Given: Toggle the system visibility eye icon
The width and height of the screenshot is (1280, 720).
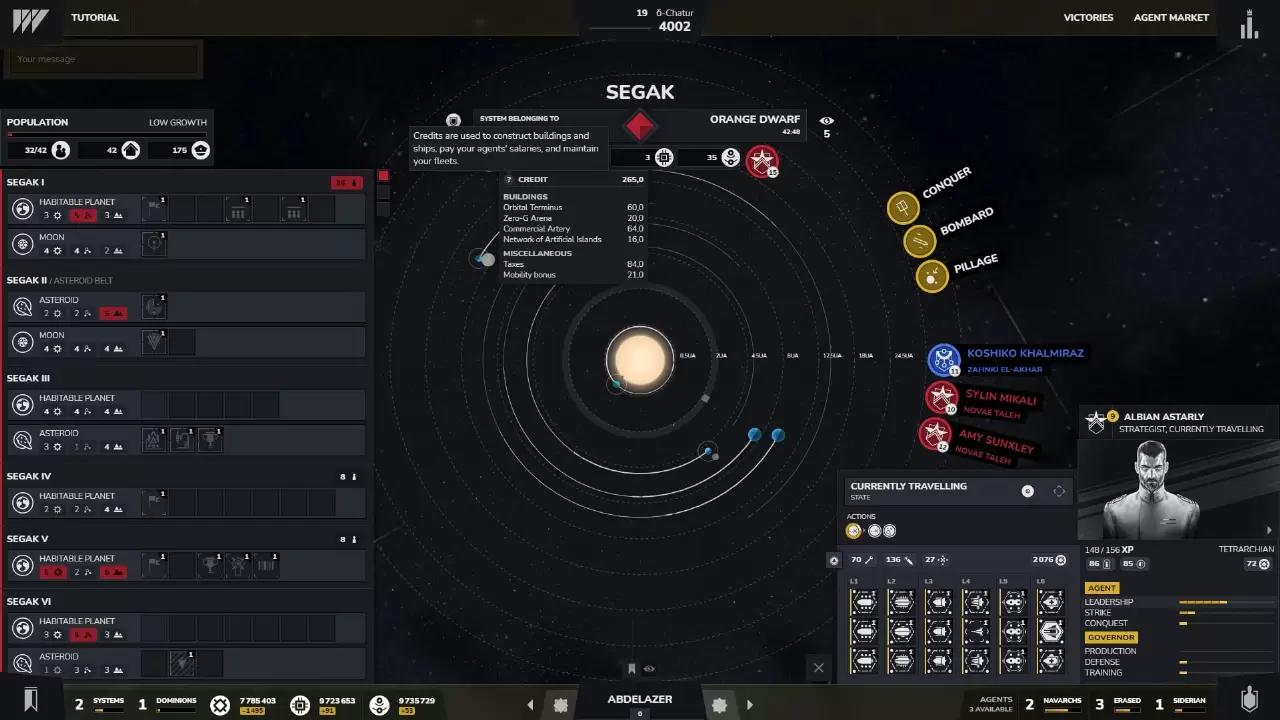Looking at the screenshot, I should pos(826,121).
